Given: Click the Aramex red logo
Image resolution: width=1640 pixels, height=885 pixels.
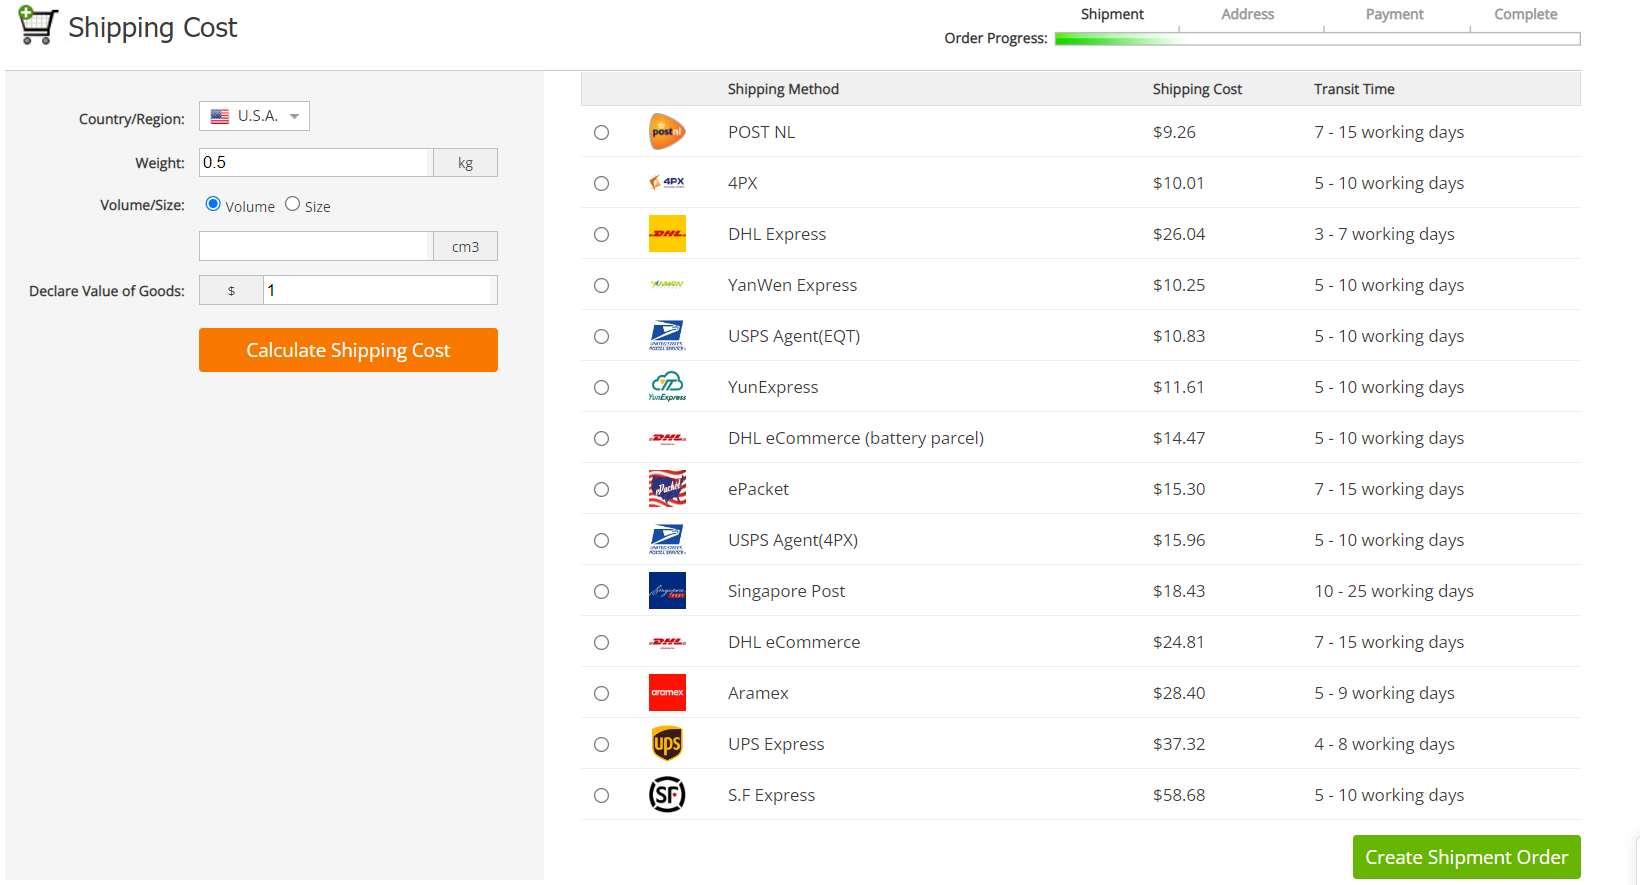Looking at the screenshot, I should pyautogui.click(x=667, y=693).
